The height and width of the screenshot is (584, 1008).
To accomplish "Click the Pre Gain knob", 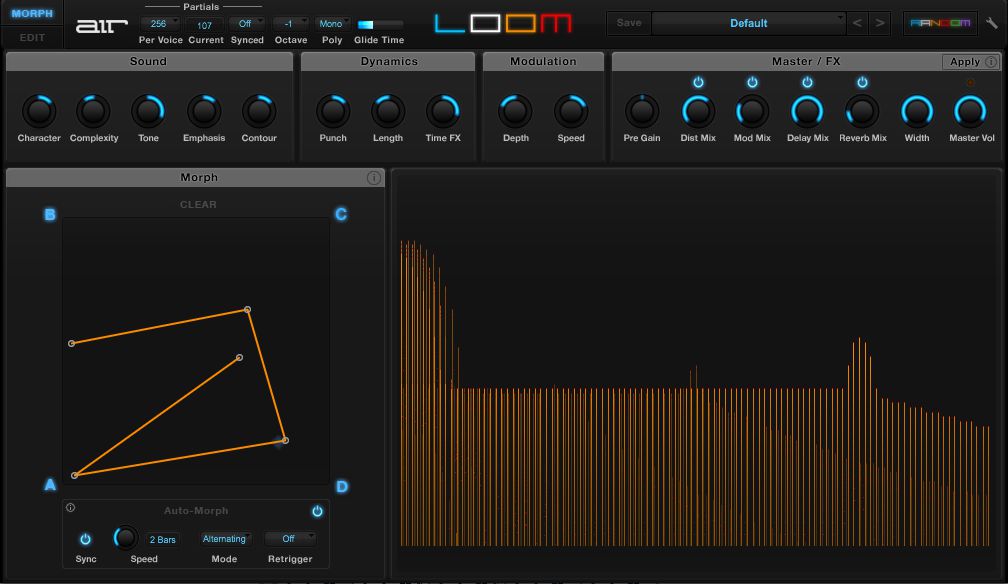I will click(642, 111).
